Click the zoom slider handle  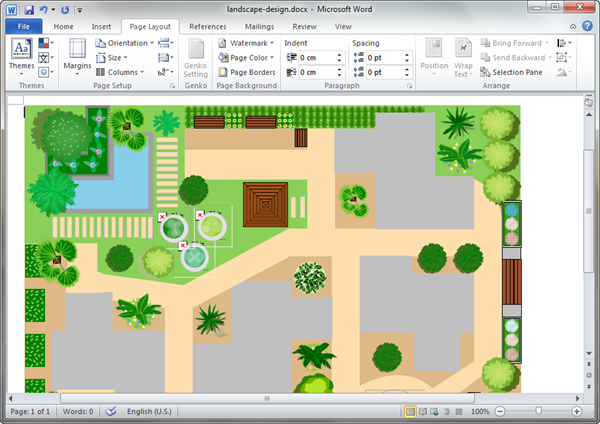(539, 411)
